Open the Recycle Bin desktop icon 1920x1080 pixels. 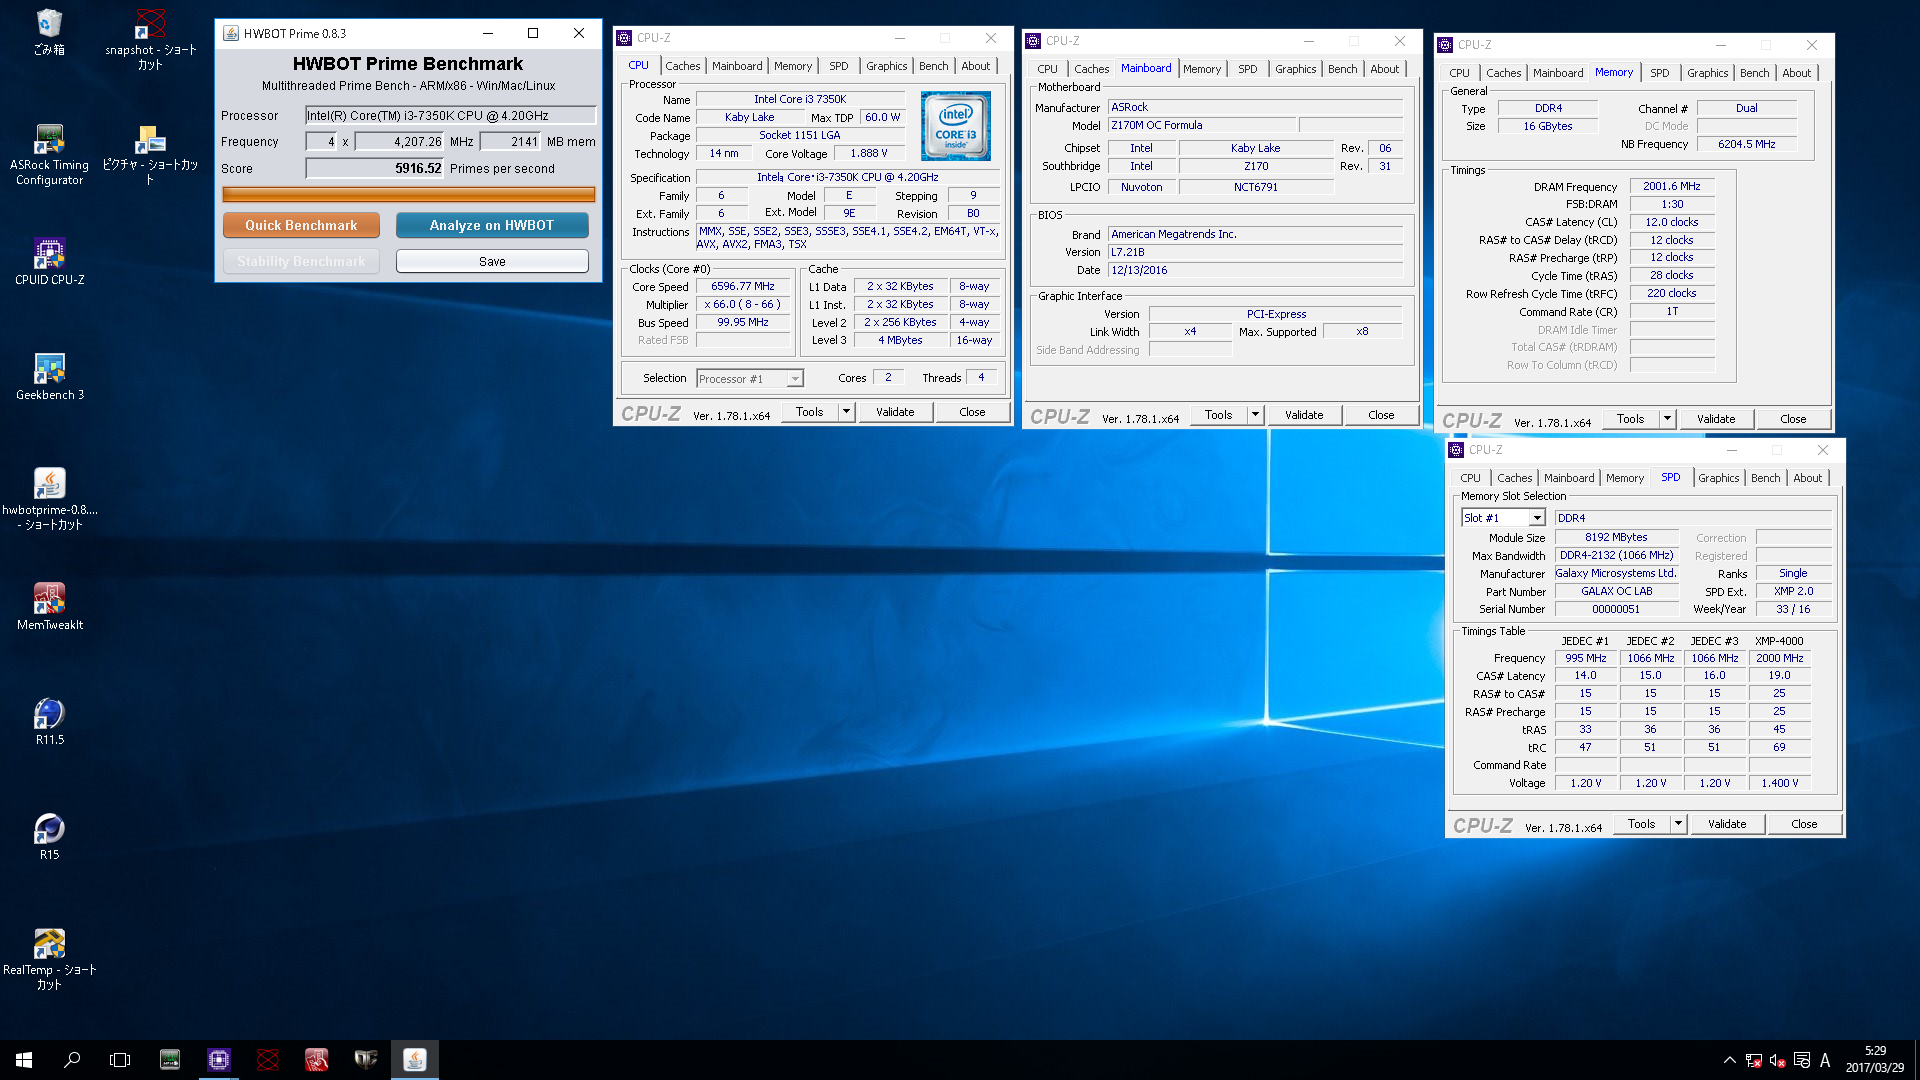click(x=49, y=32)
